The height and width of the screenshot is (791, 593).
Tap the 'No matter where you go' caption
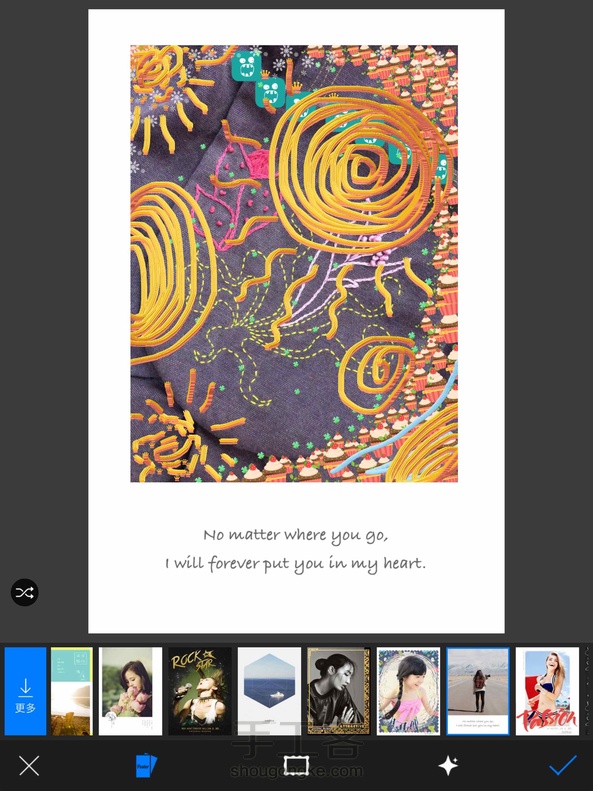click(295, 536)
